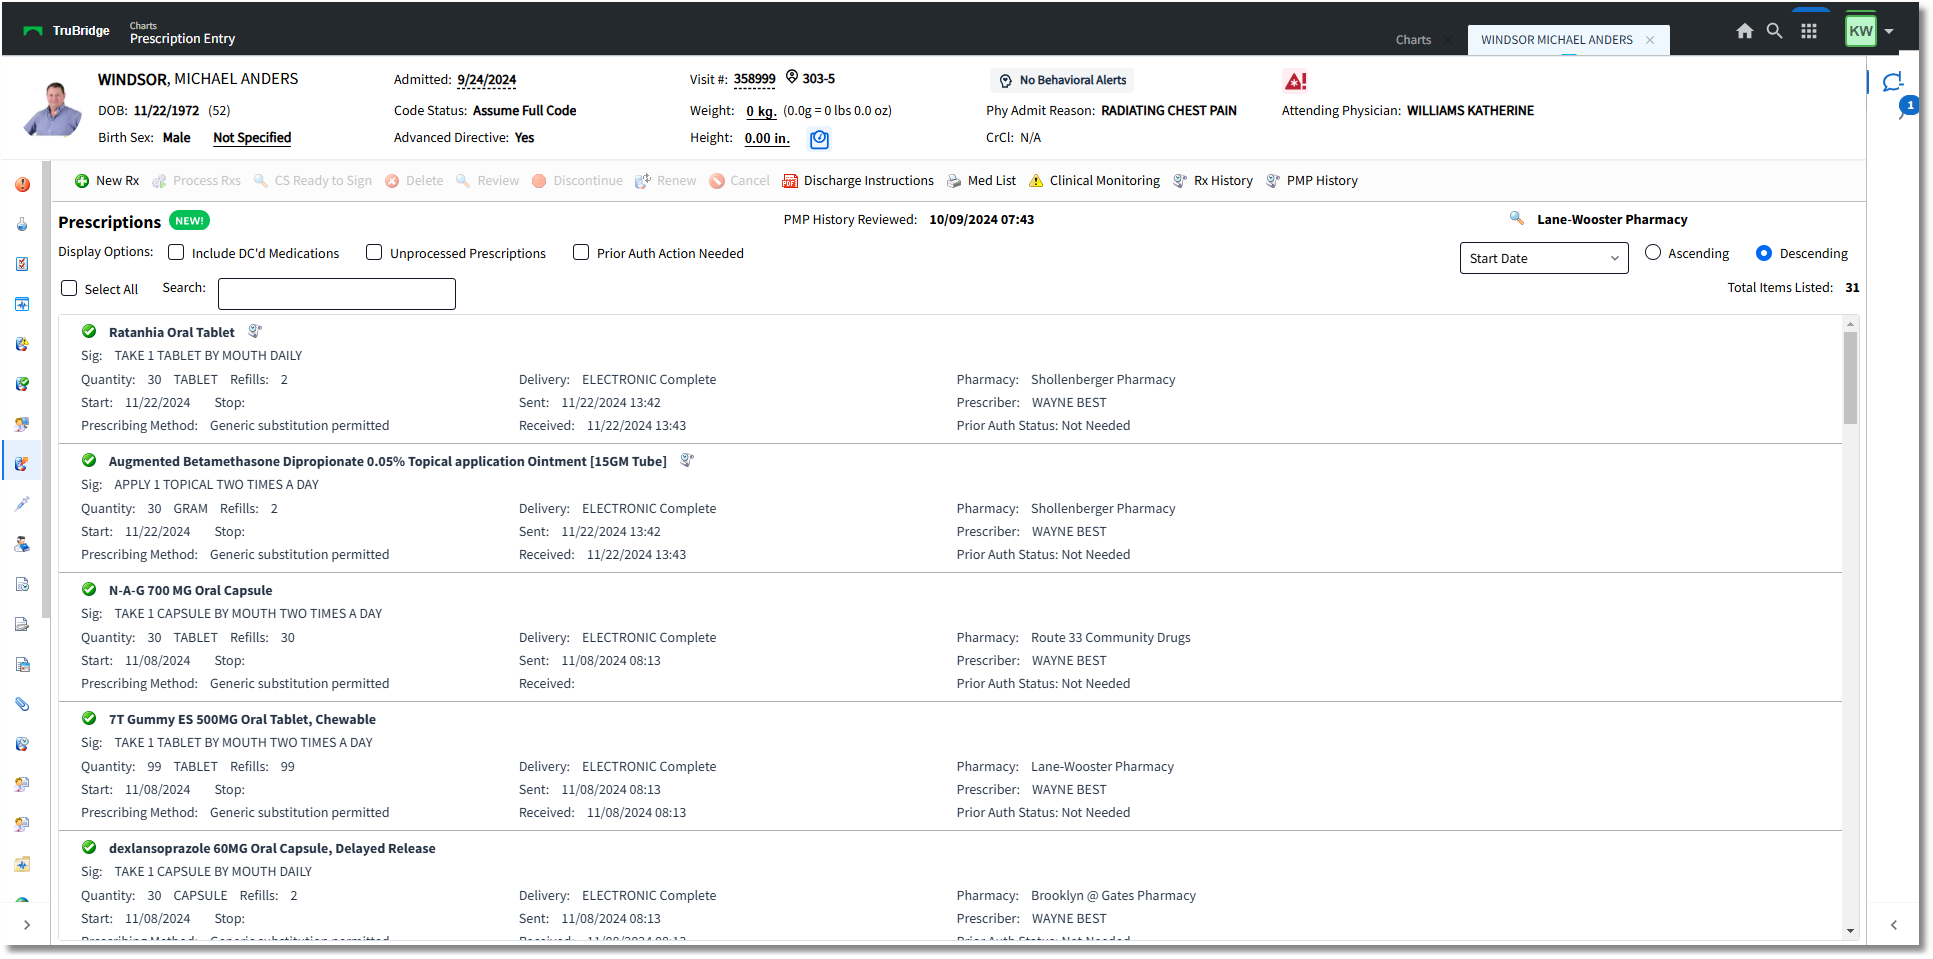
Task: Click Renew toolbar item
Action: tap(665, 181)
